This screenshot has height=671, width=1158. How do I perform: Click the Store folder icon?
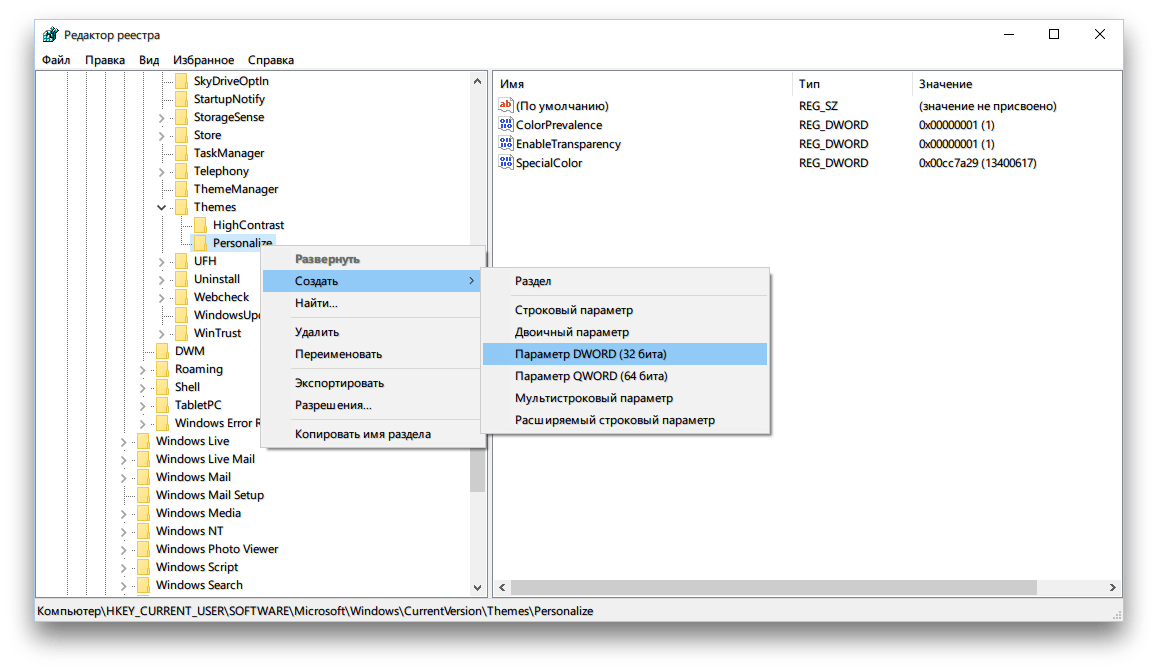point(182,135)
